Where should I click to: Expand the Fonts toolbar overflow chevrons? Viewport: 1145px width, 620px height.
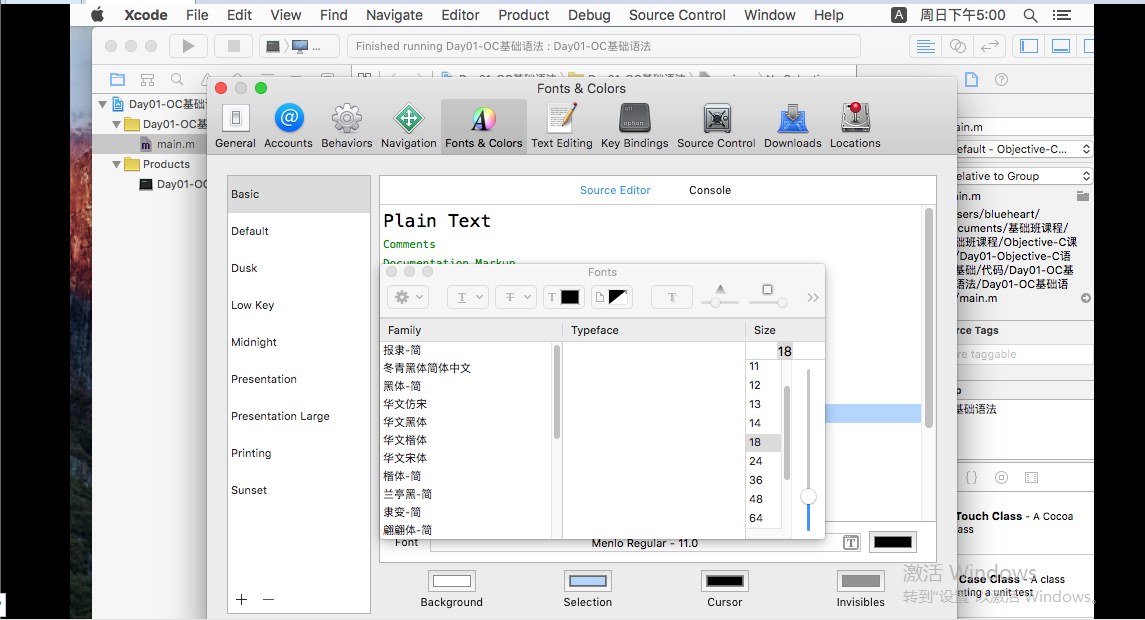pyautogui.click(x=813, y=297)
